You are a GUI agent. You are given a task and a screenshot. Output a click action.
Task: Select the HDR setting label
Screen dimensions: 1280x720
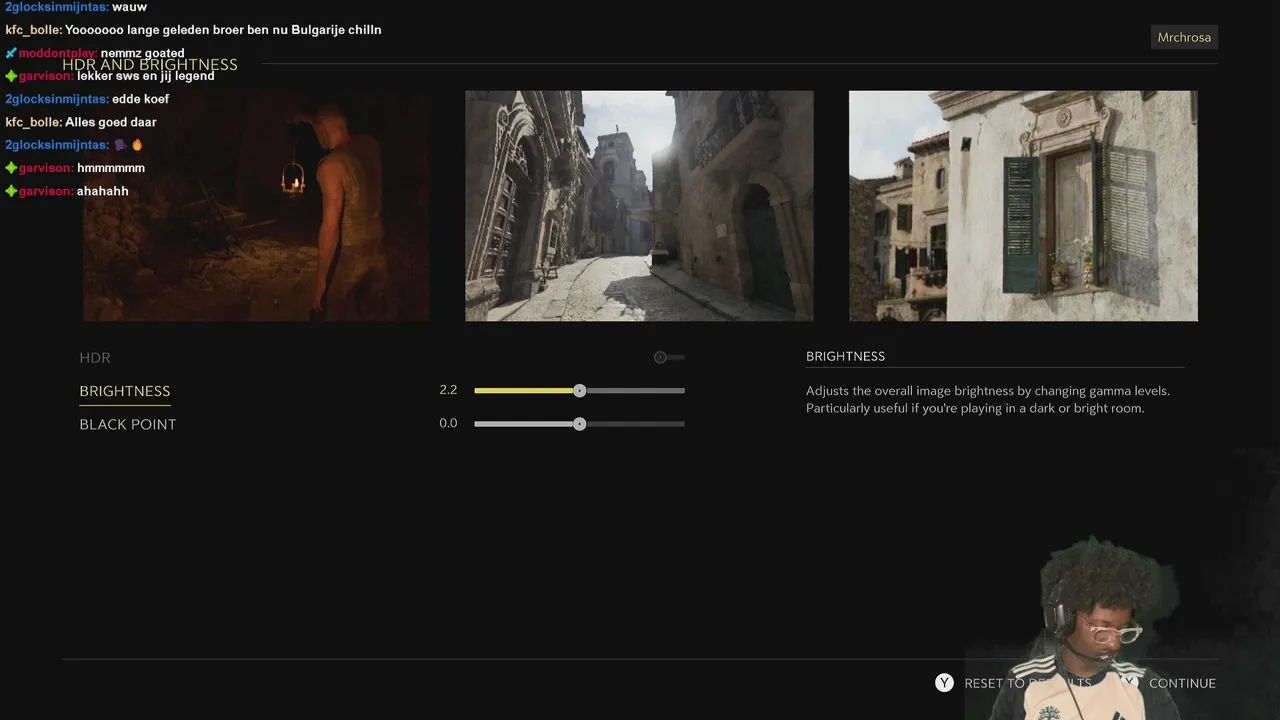coord(95,357)
